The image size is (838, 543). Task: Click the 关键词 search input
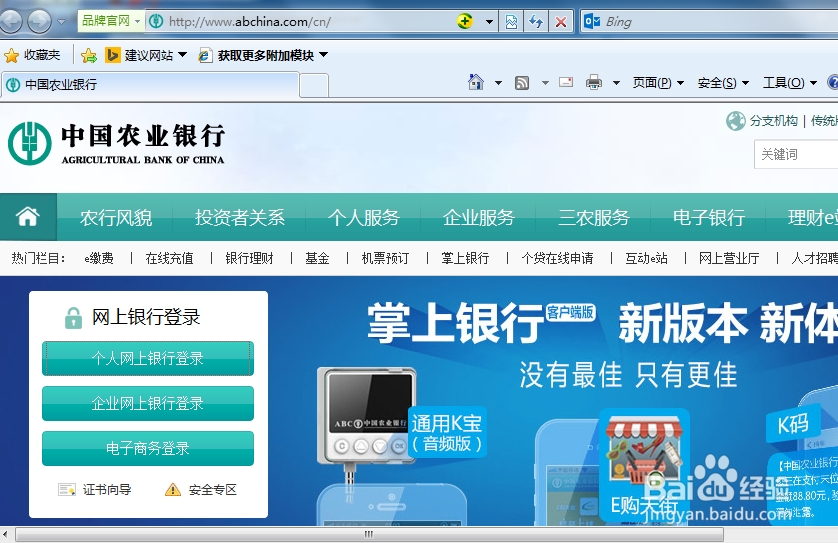[x=796, y=154]
